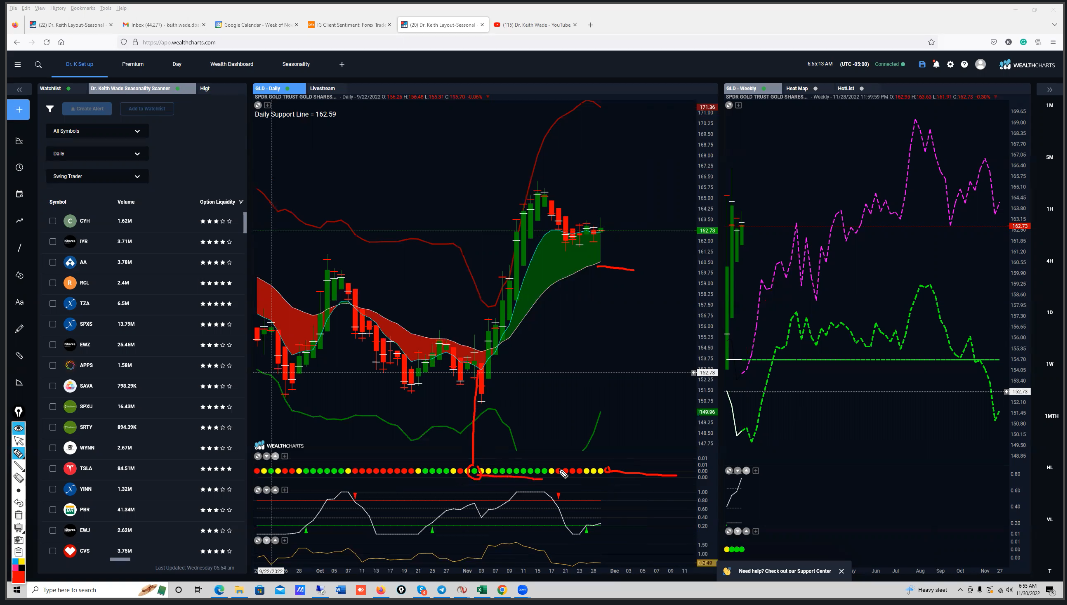Switch to the Wealth Dashboard tab

(x=231, y=65)
